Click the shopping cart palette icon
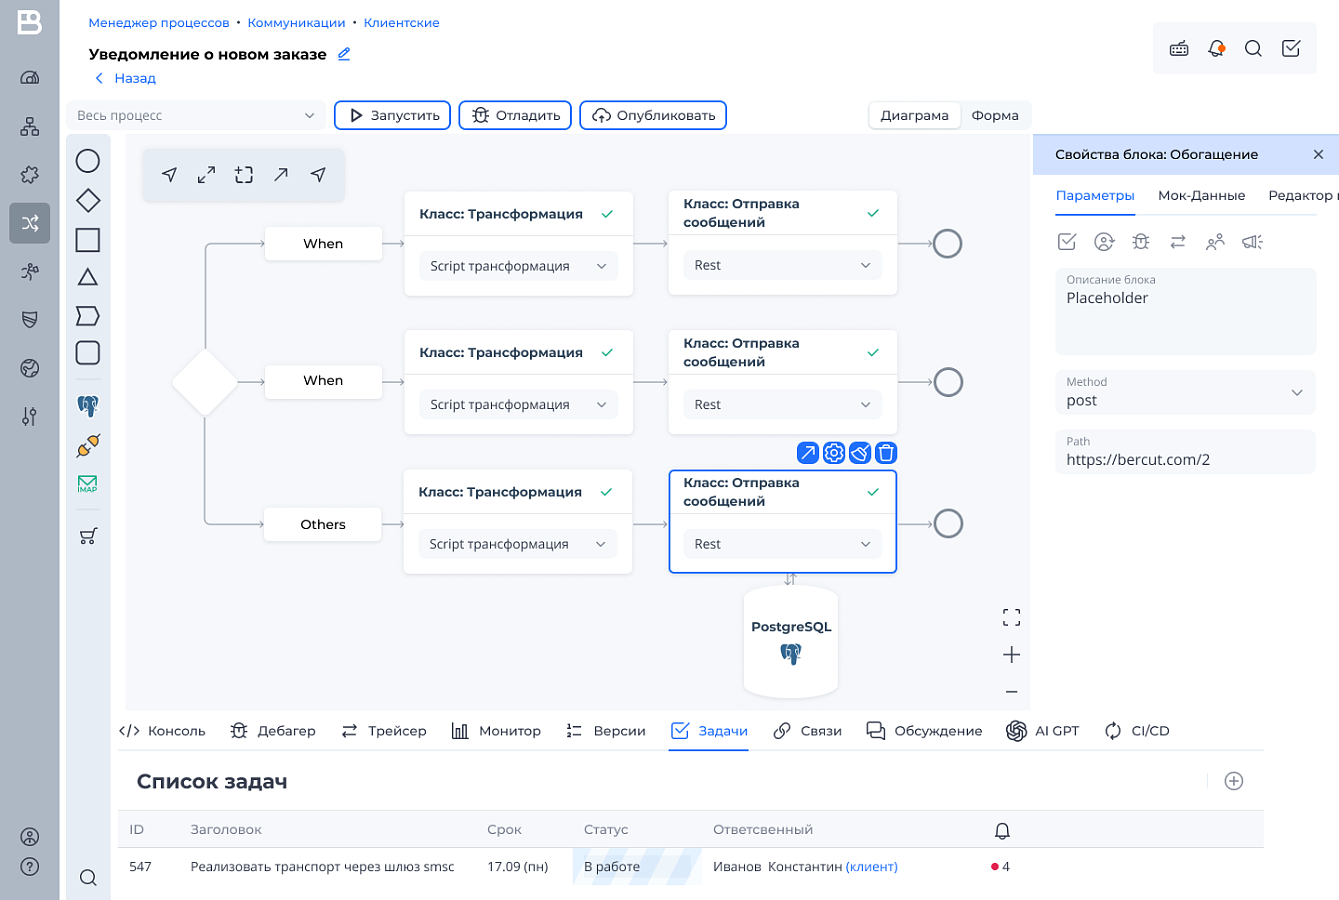 click(x=88, y=536)
